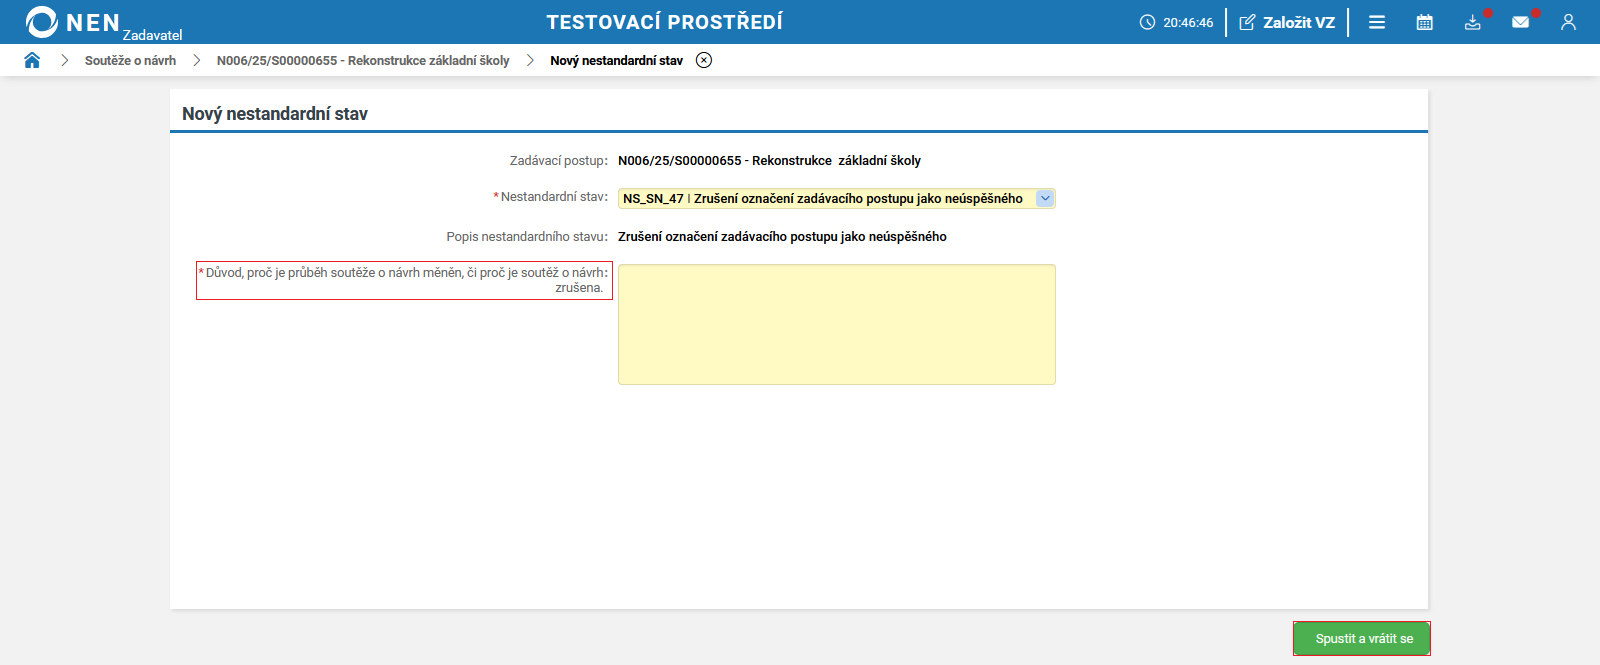Open the calendar icon in header

click(x=1425, y=22)
